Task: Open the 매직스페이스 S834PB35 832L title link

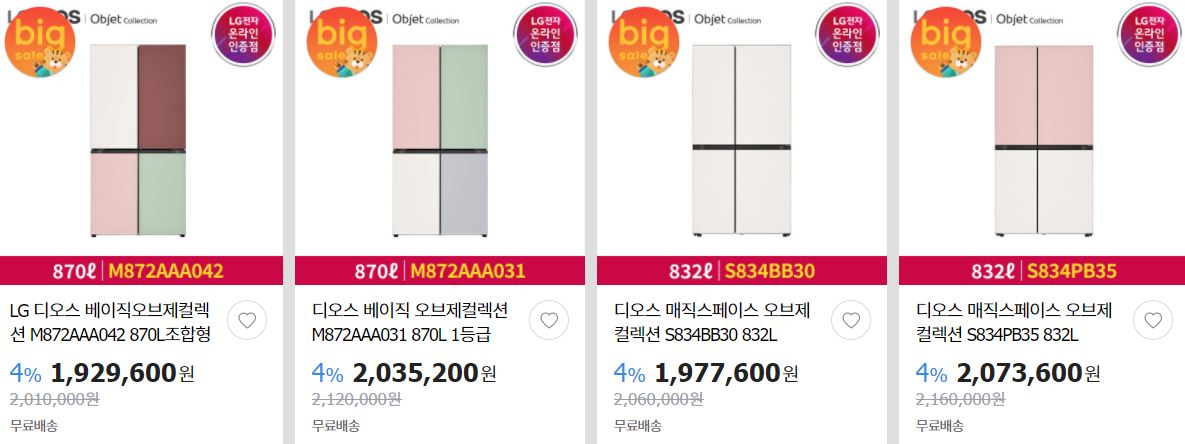Action: 1014,322
